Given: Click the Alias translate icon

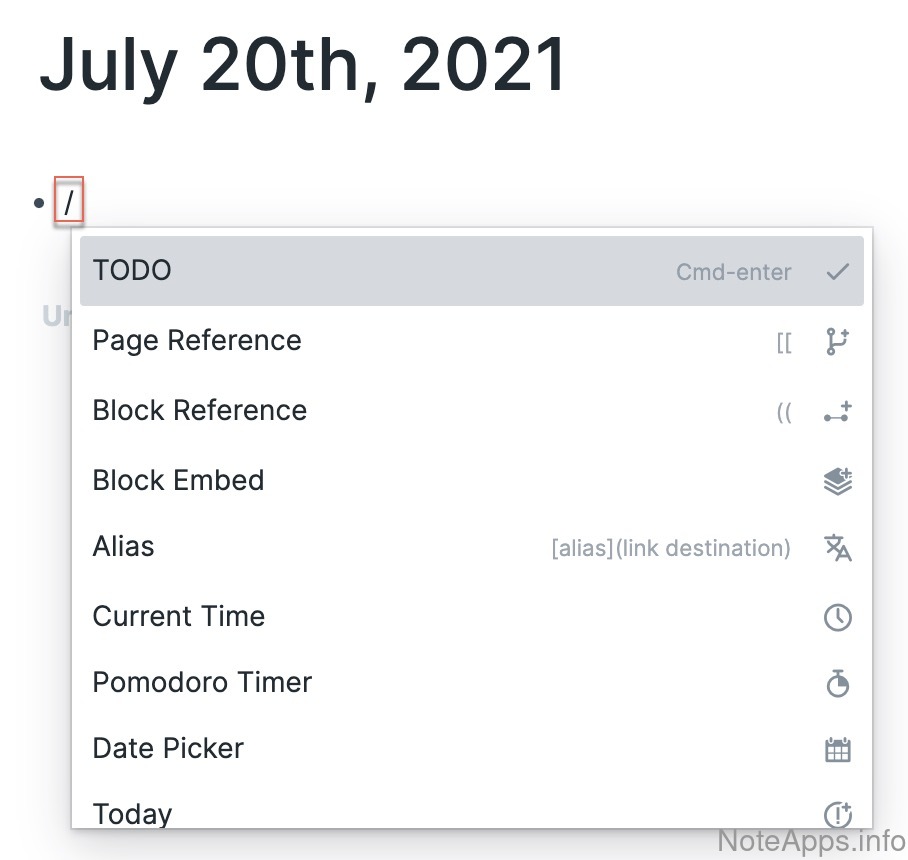Looking at the screenshot, I should tap(837, 548).
